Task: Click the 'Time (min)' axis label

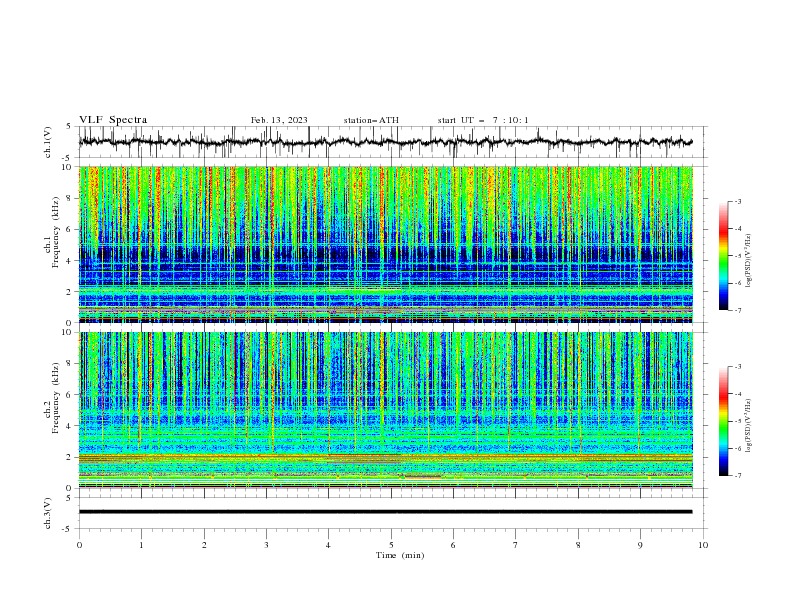Action: point(400,555)
